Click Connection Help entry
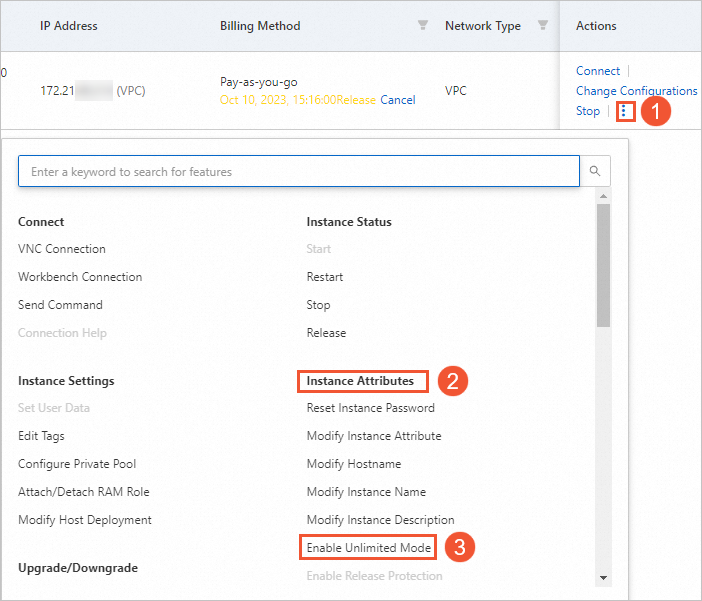The image size is (702, 601). (62, 333)
